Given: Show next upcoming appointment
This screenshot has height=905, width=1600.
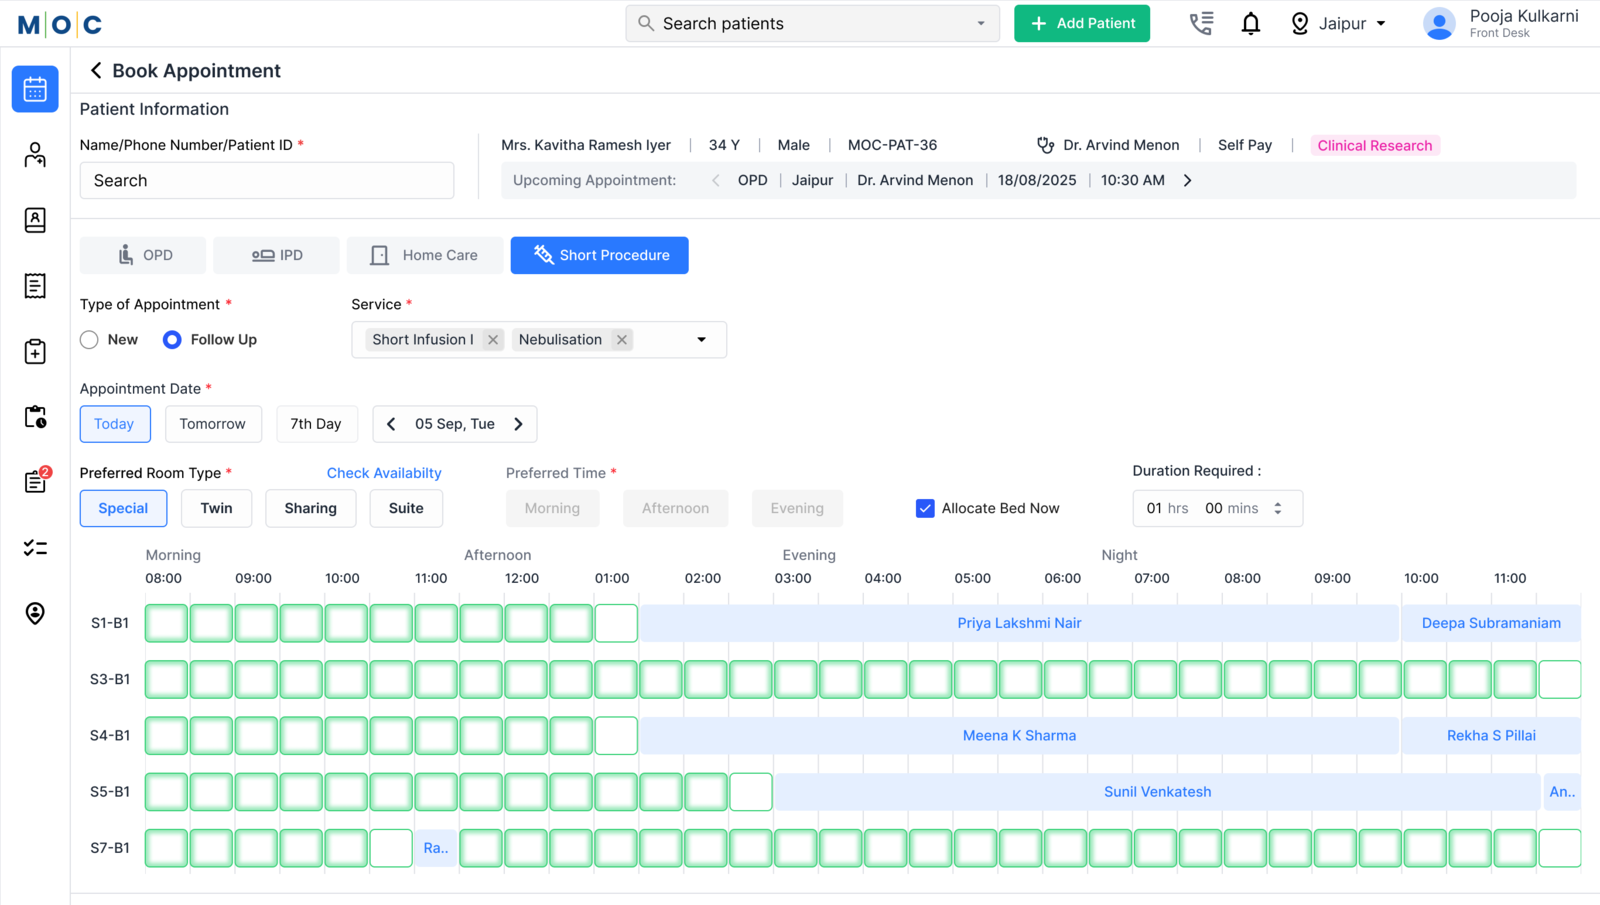Looking at the screenshot, I should click(1188, 181).
